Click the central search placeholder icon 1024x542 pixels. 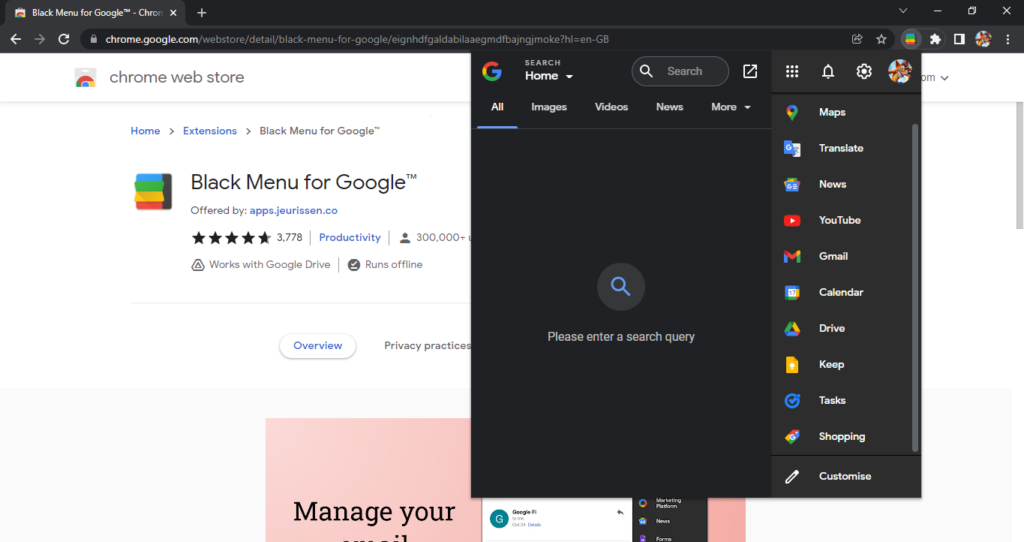tap(620, 287)
